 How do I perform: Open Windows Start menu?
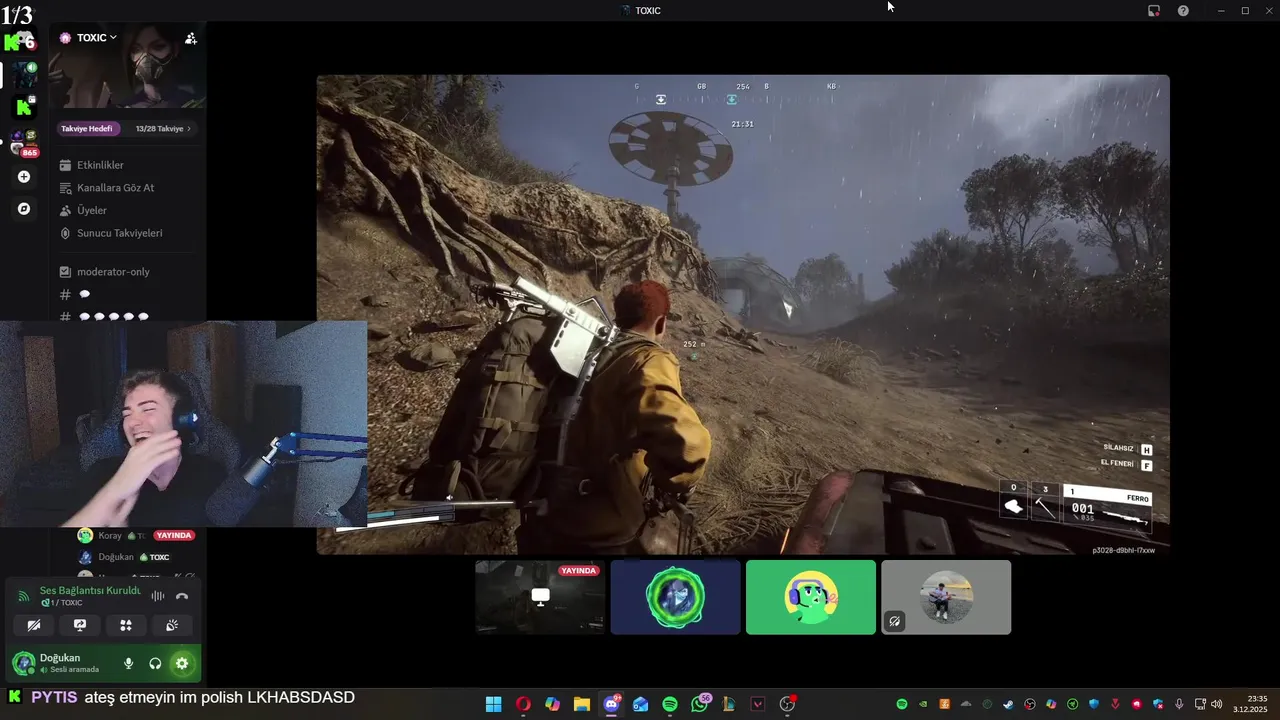493,704
